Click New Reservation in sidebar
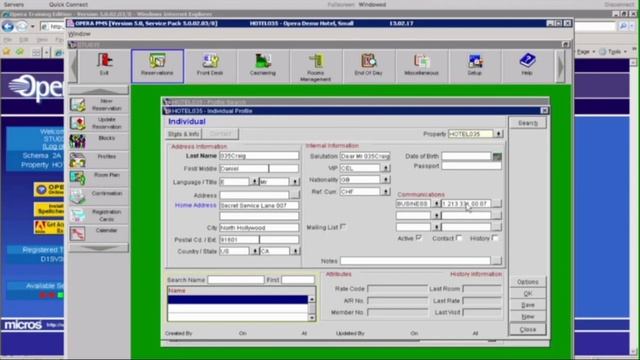The height and width of the screenshot is (360, 640). [x=98, y=105]
